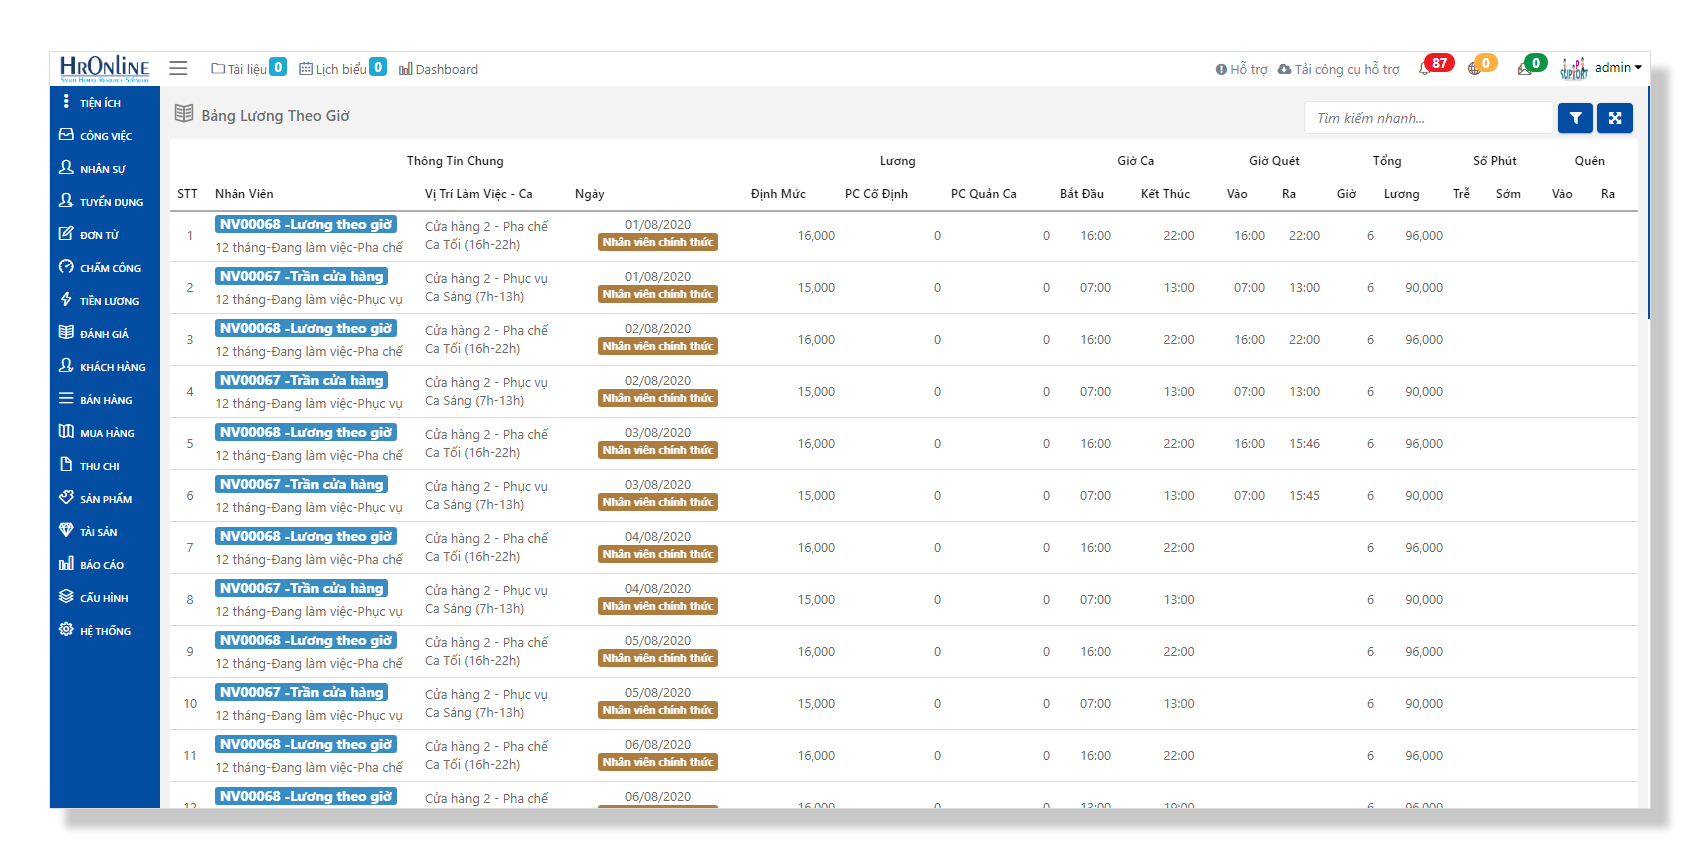Open Chấm Công clock icon
The width and height of the screenshot is (1700, 860).
pos(66,267)
